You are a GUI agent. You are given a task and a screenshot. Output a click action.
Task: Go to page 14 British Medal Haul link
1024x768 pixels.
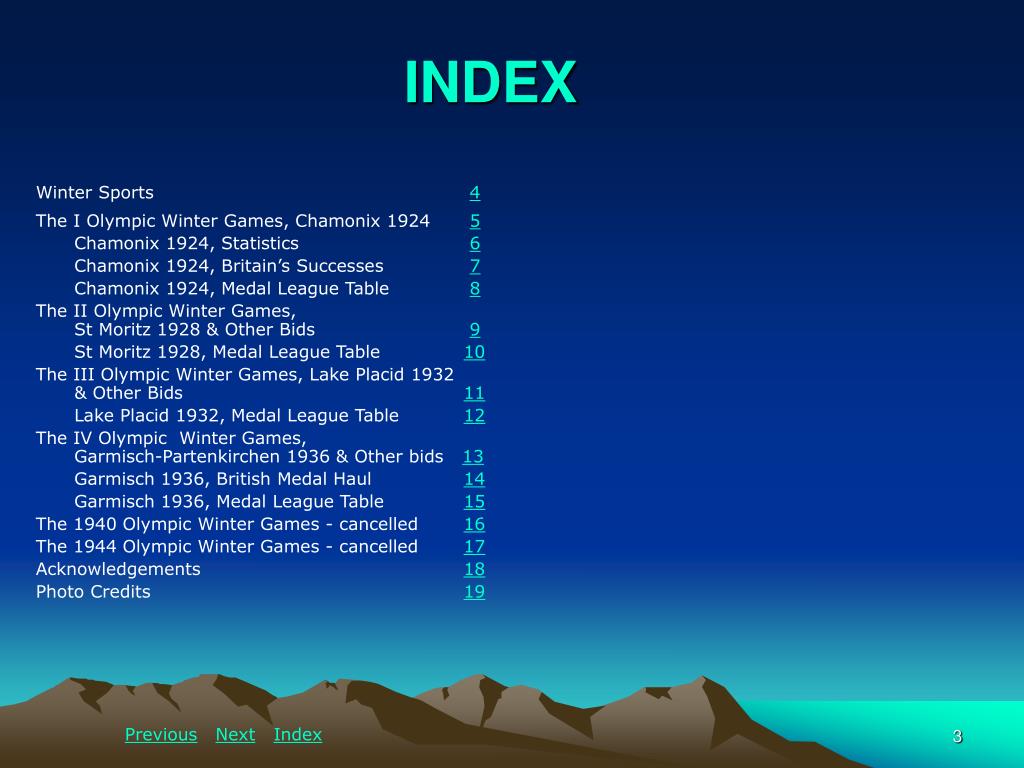tap(474, 479)
